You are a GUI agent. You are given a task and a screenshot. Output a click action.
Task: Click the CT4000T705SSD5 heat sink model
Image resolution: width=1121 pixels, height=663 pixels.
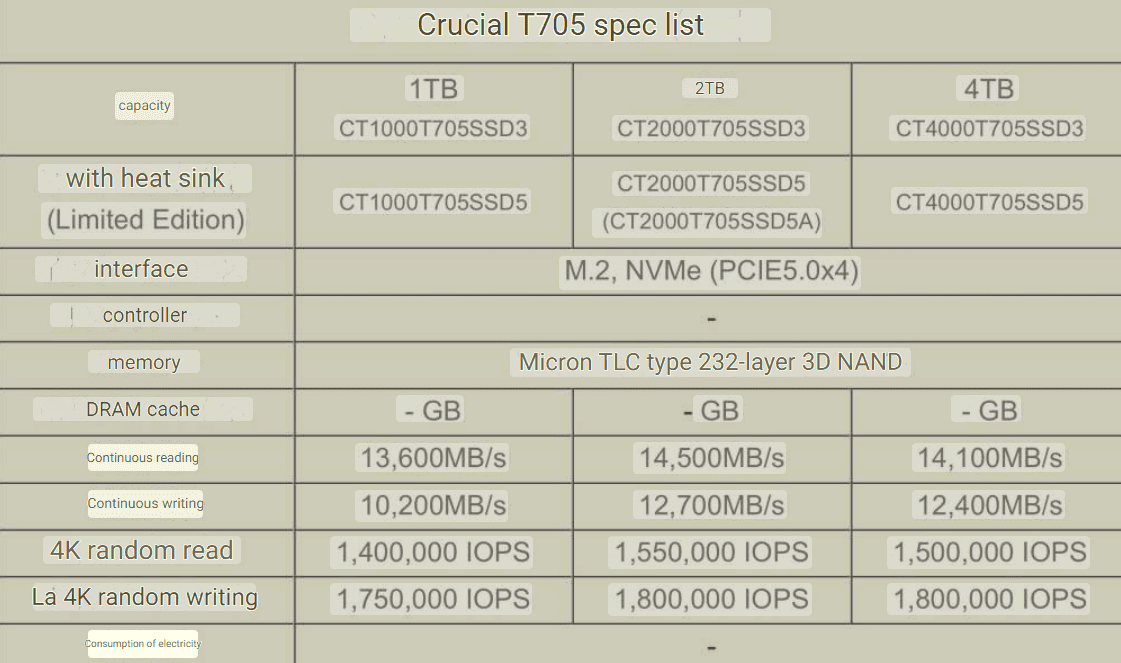coord(989,202)
